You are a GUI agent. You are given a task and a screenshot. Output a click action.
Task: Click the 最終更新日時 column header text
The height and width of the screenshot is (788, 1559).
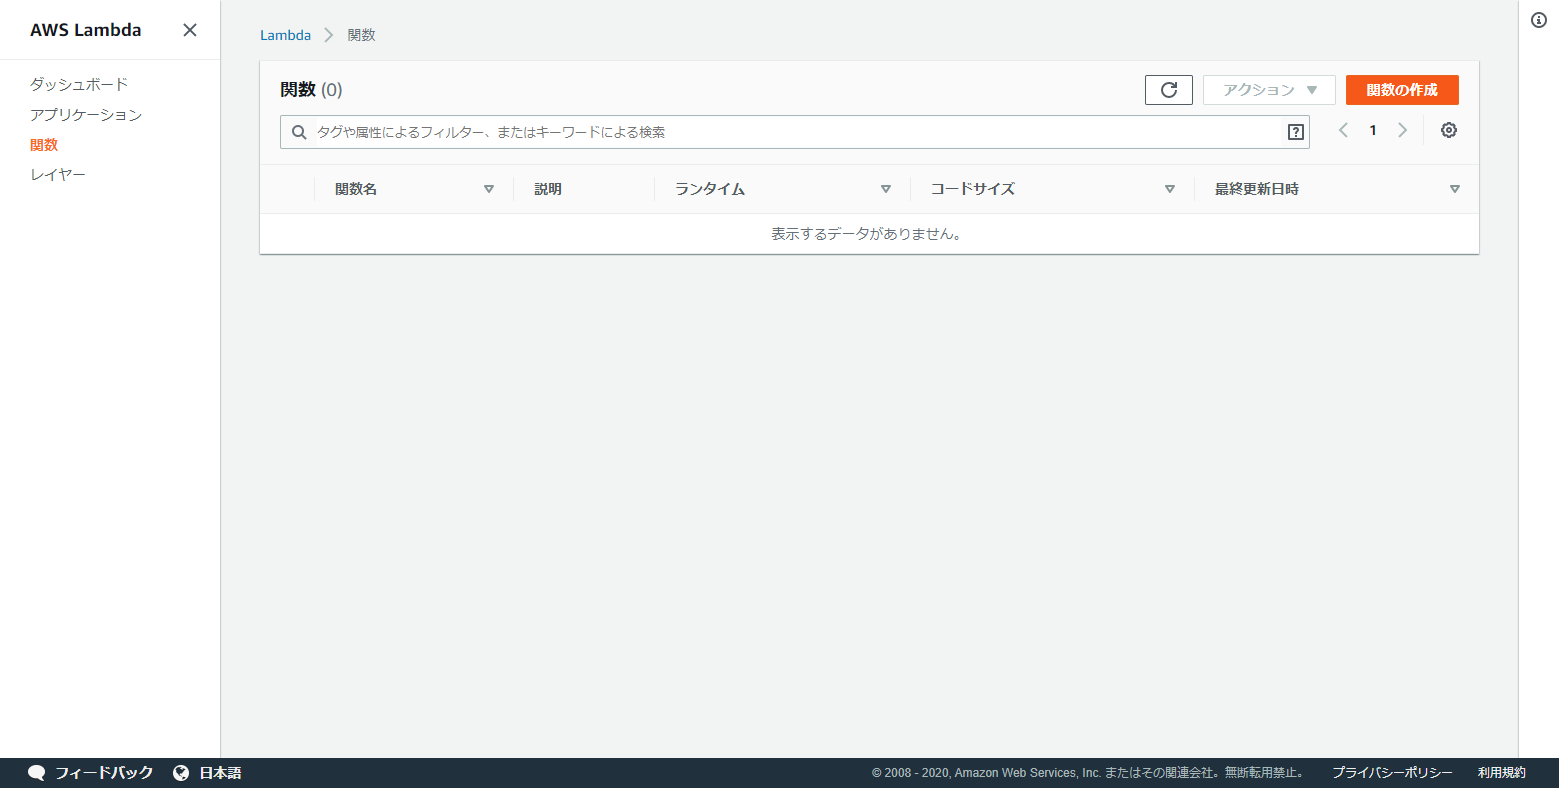(x=1257, y=189)
